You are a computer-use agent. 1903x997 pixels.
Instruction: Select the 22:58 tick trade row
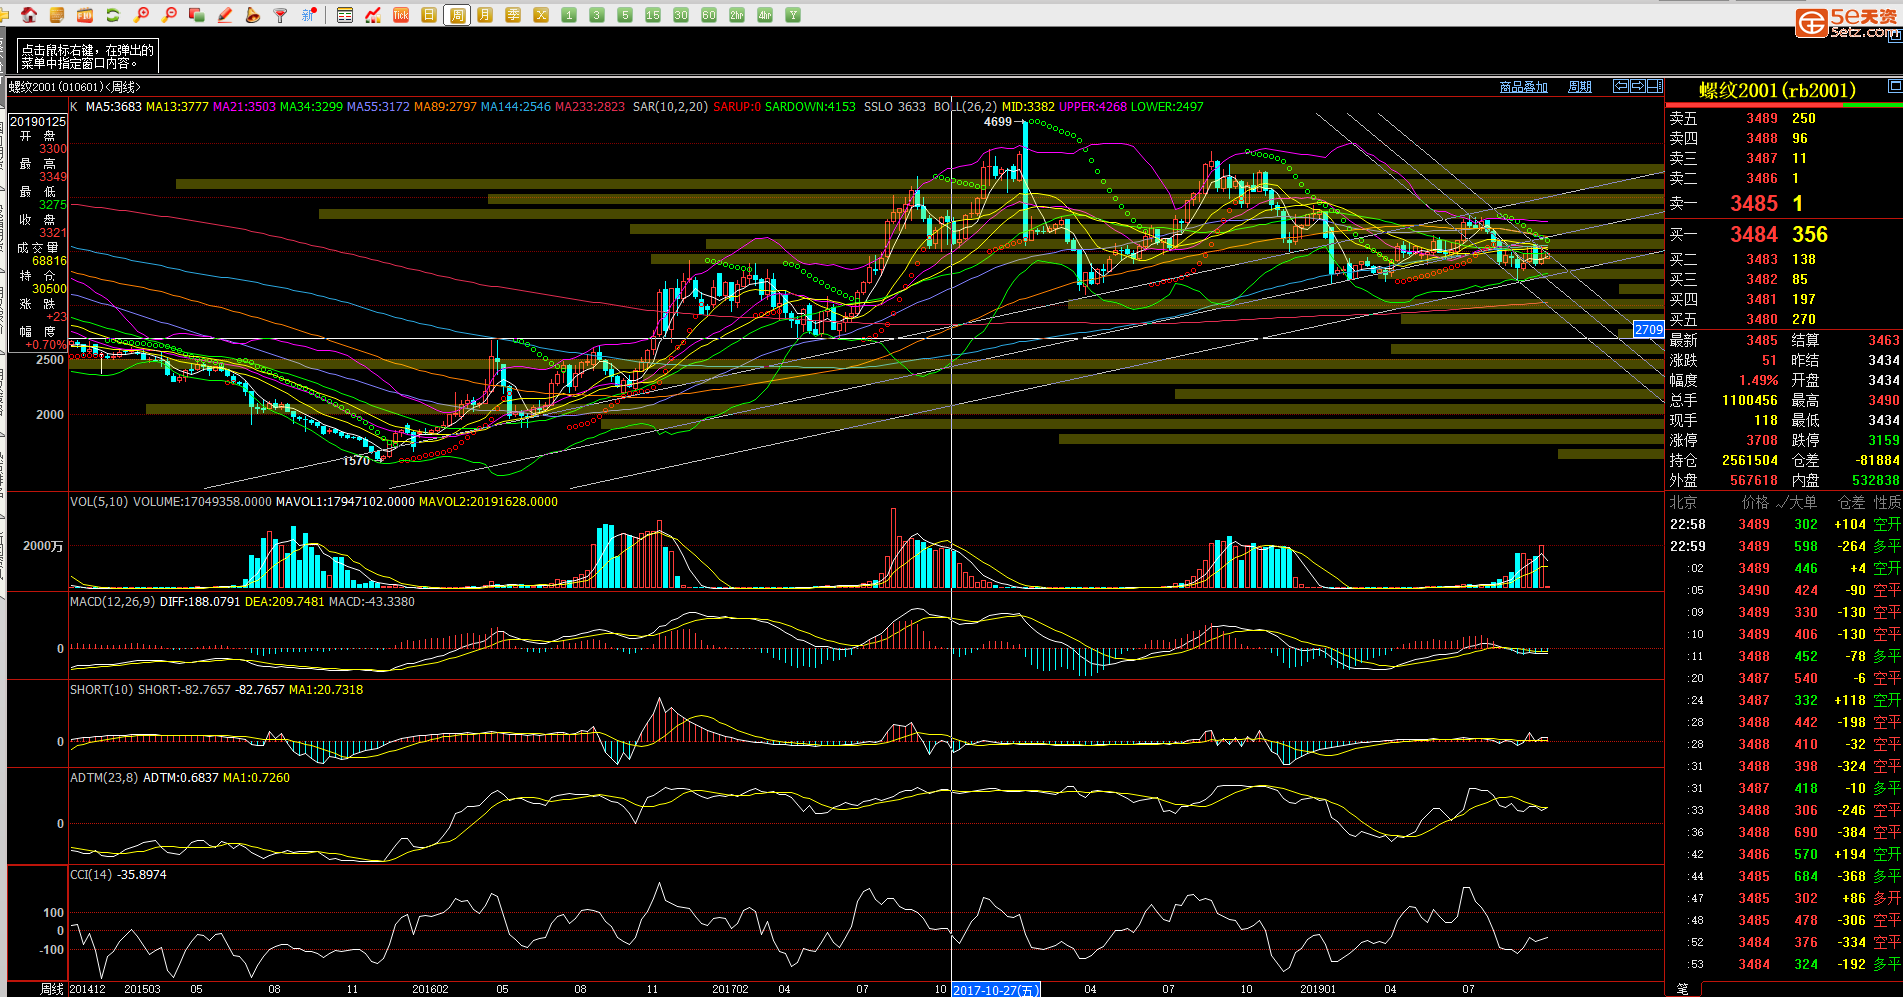1784,524
